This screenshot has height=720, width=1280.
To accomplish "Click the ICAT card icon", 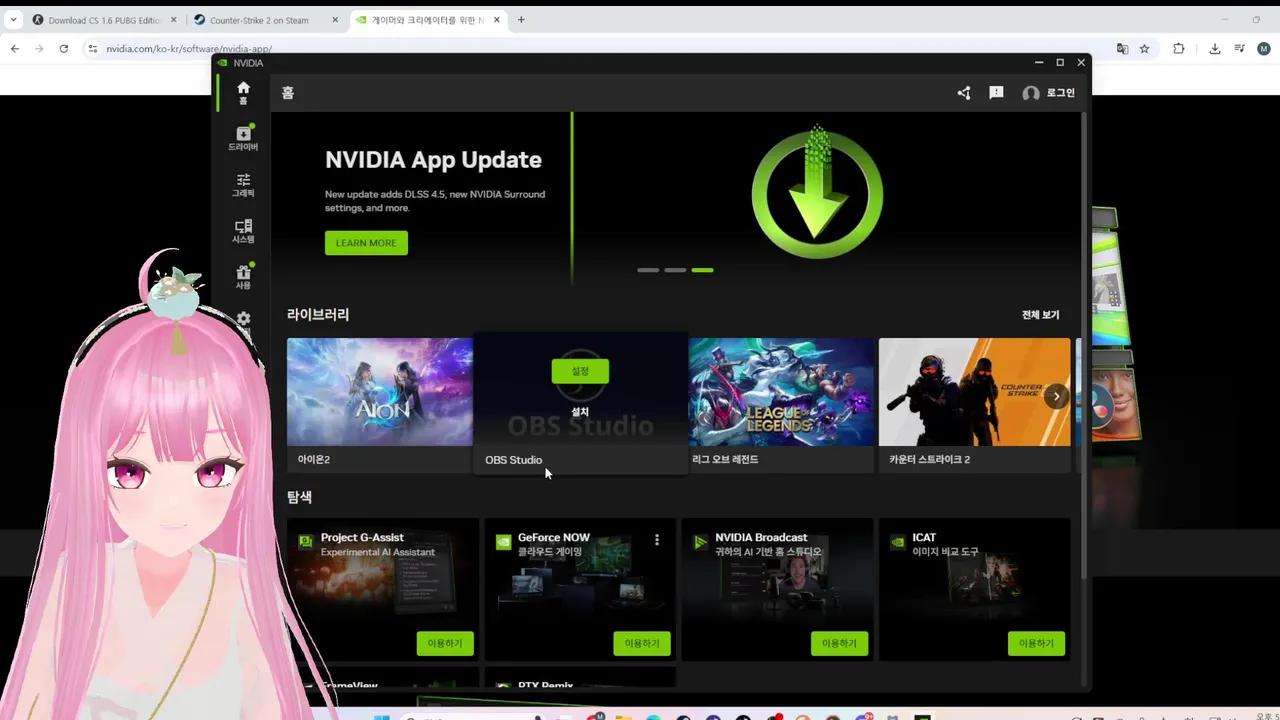I will point(897,542).
